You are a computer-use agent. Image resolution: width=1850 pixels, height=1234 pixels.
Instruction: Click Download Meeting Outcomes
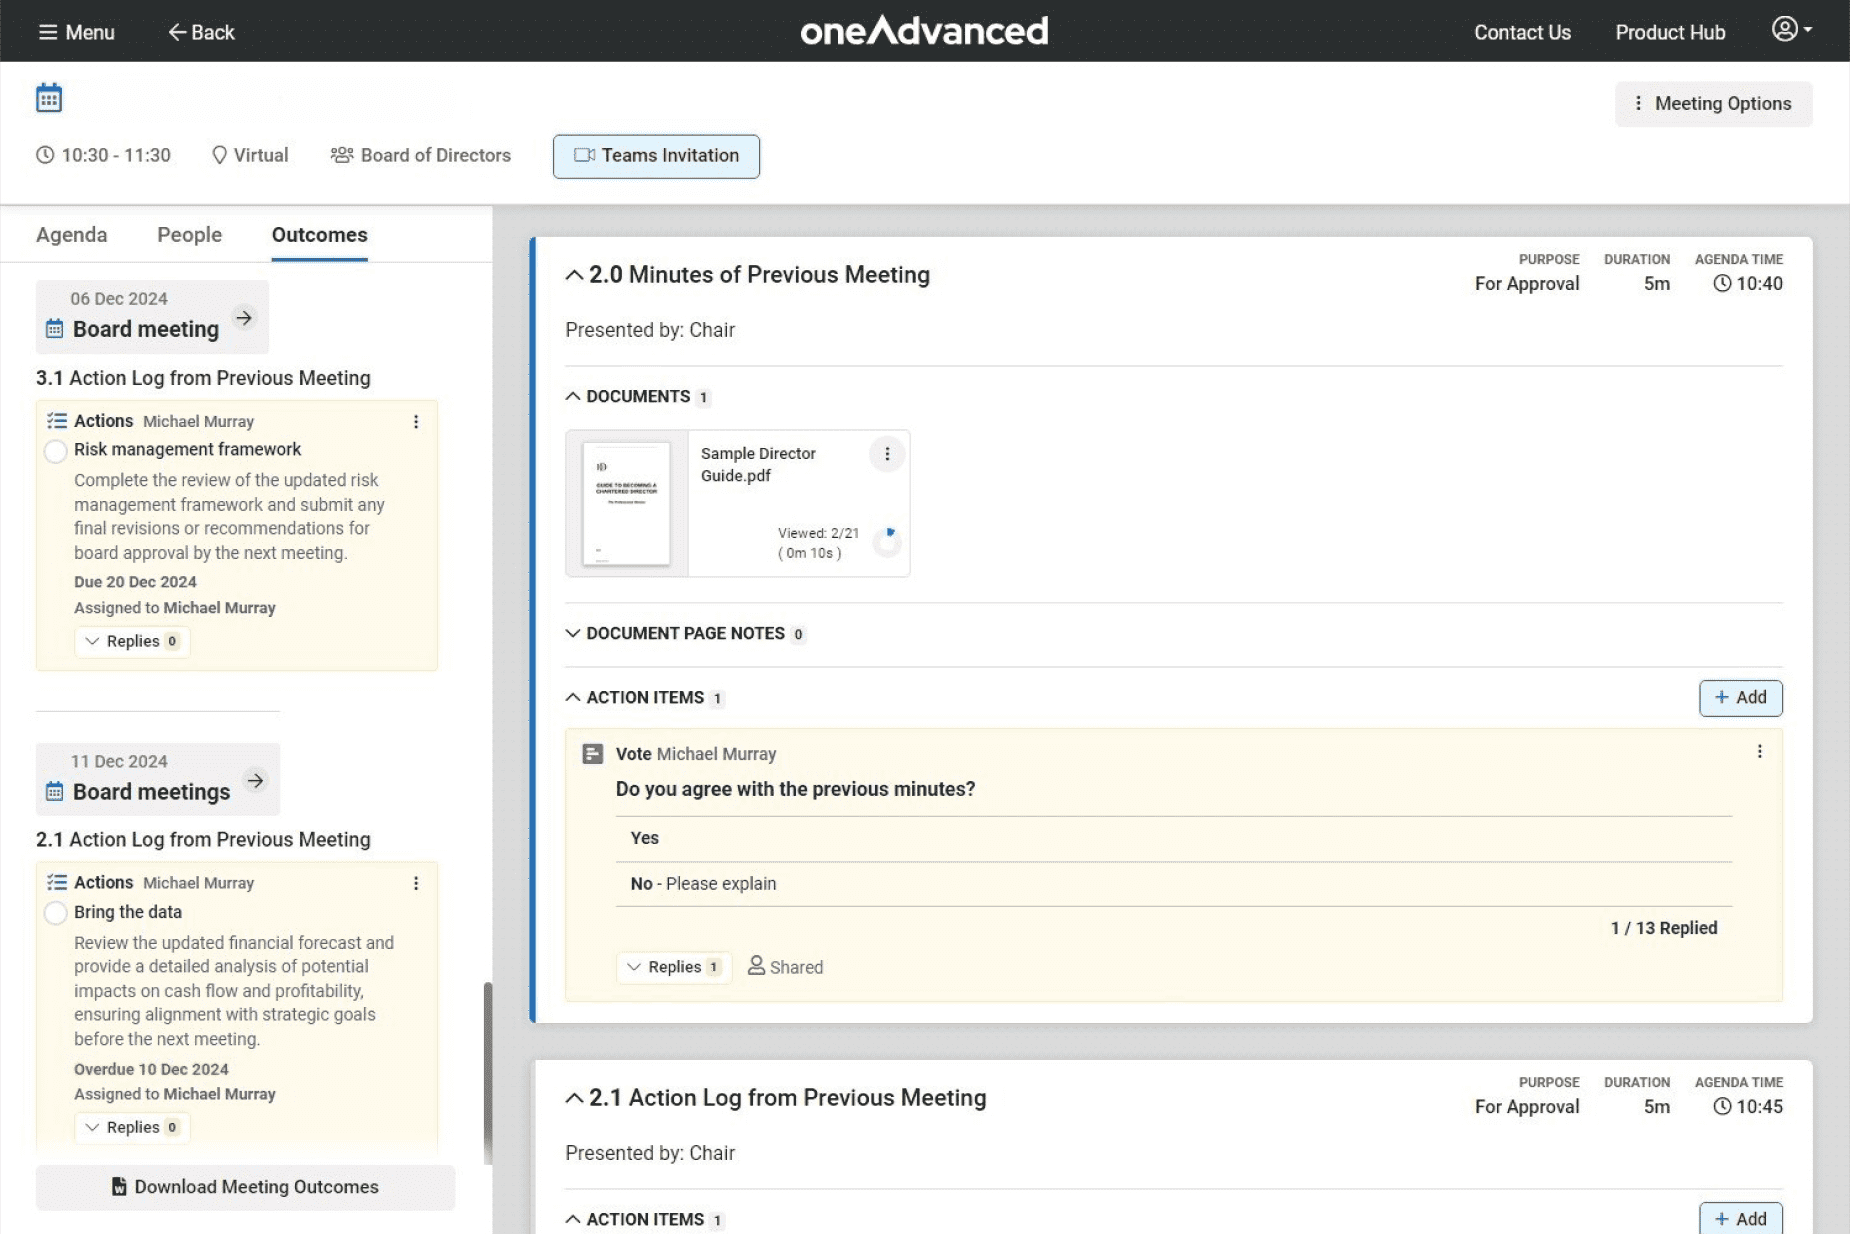[x=245, y=1187]
